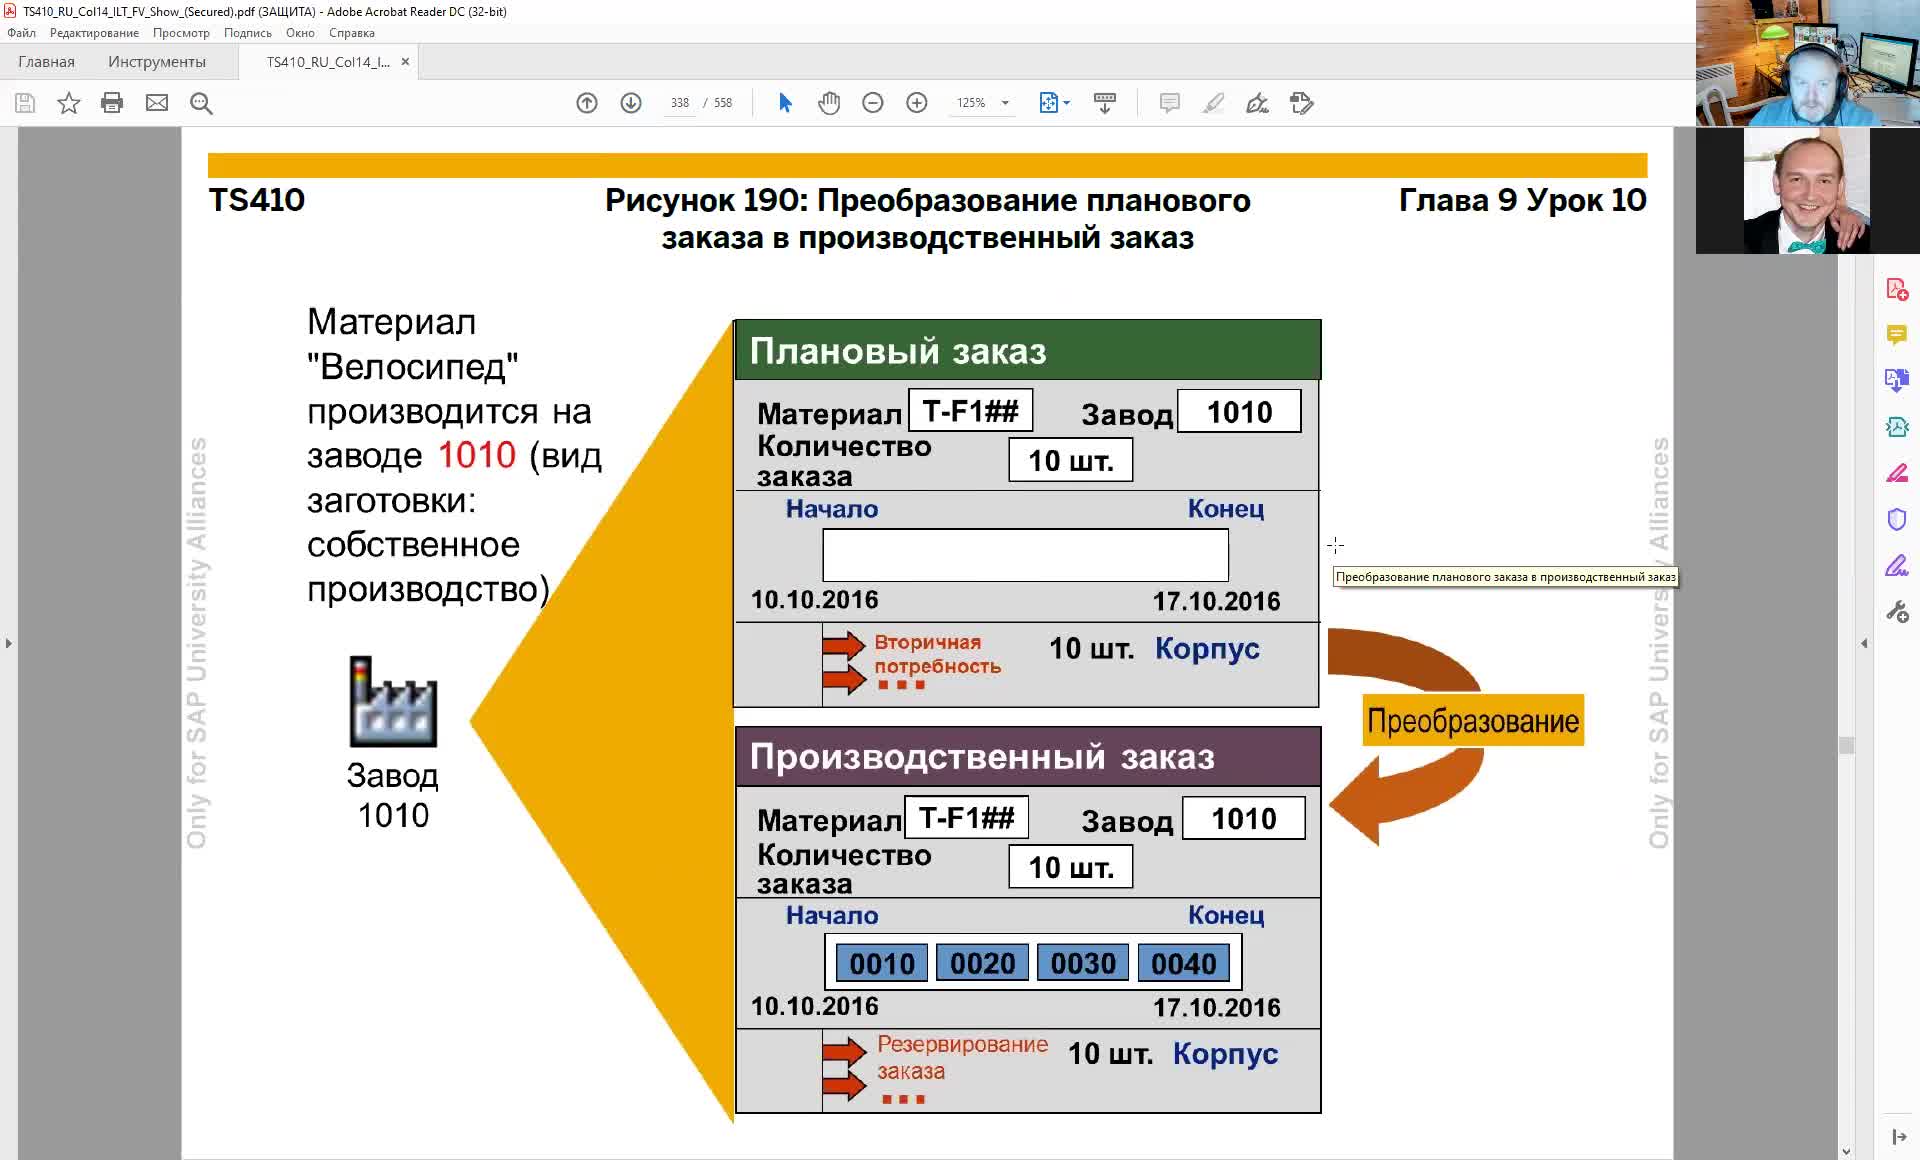Bookmark document with star icon

pos(68,103)
